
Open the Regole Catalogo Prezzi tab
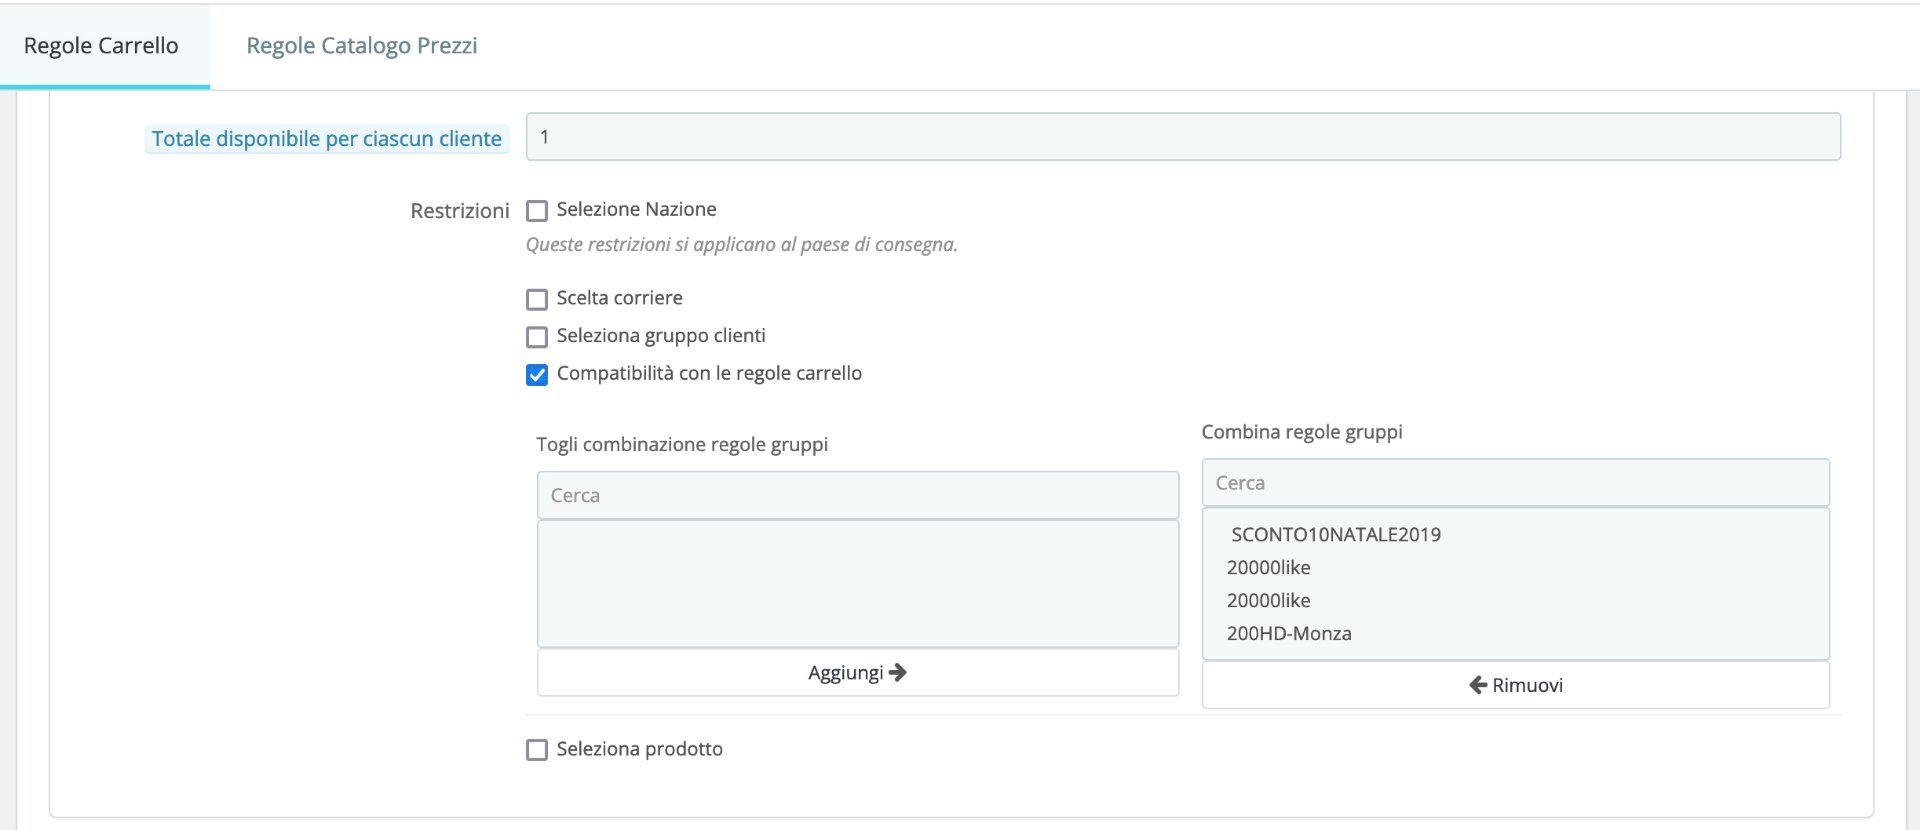coord(361,46)
